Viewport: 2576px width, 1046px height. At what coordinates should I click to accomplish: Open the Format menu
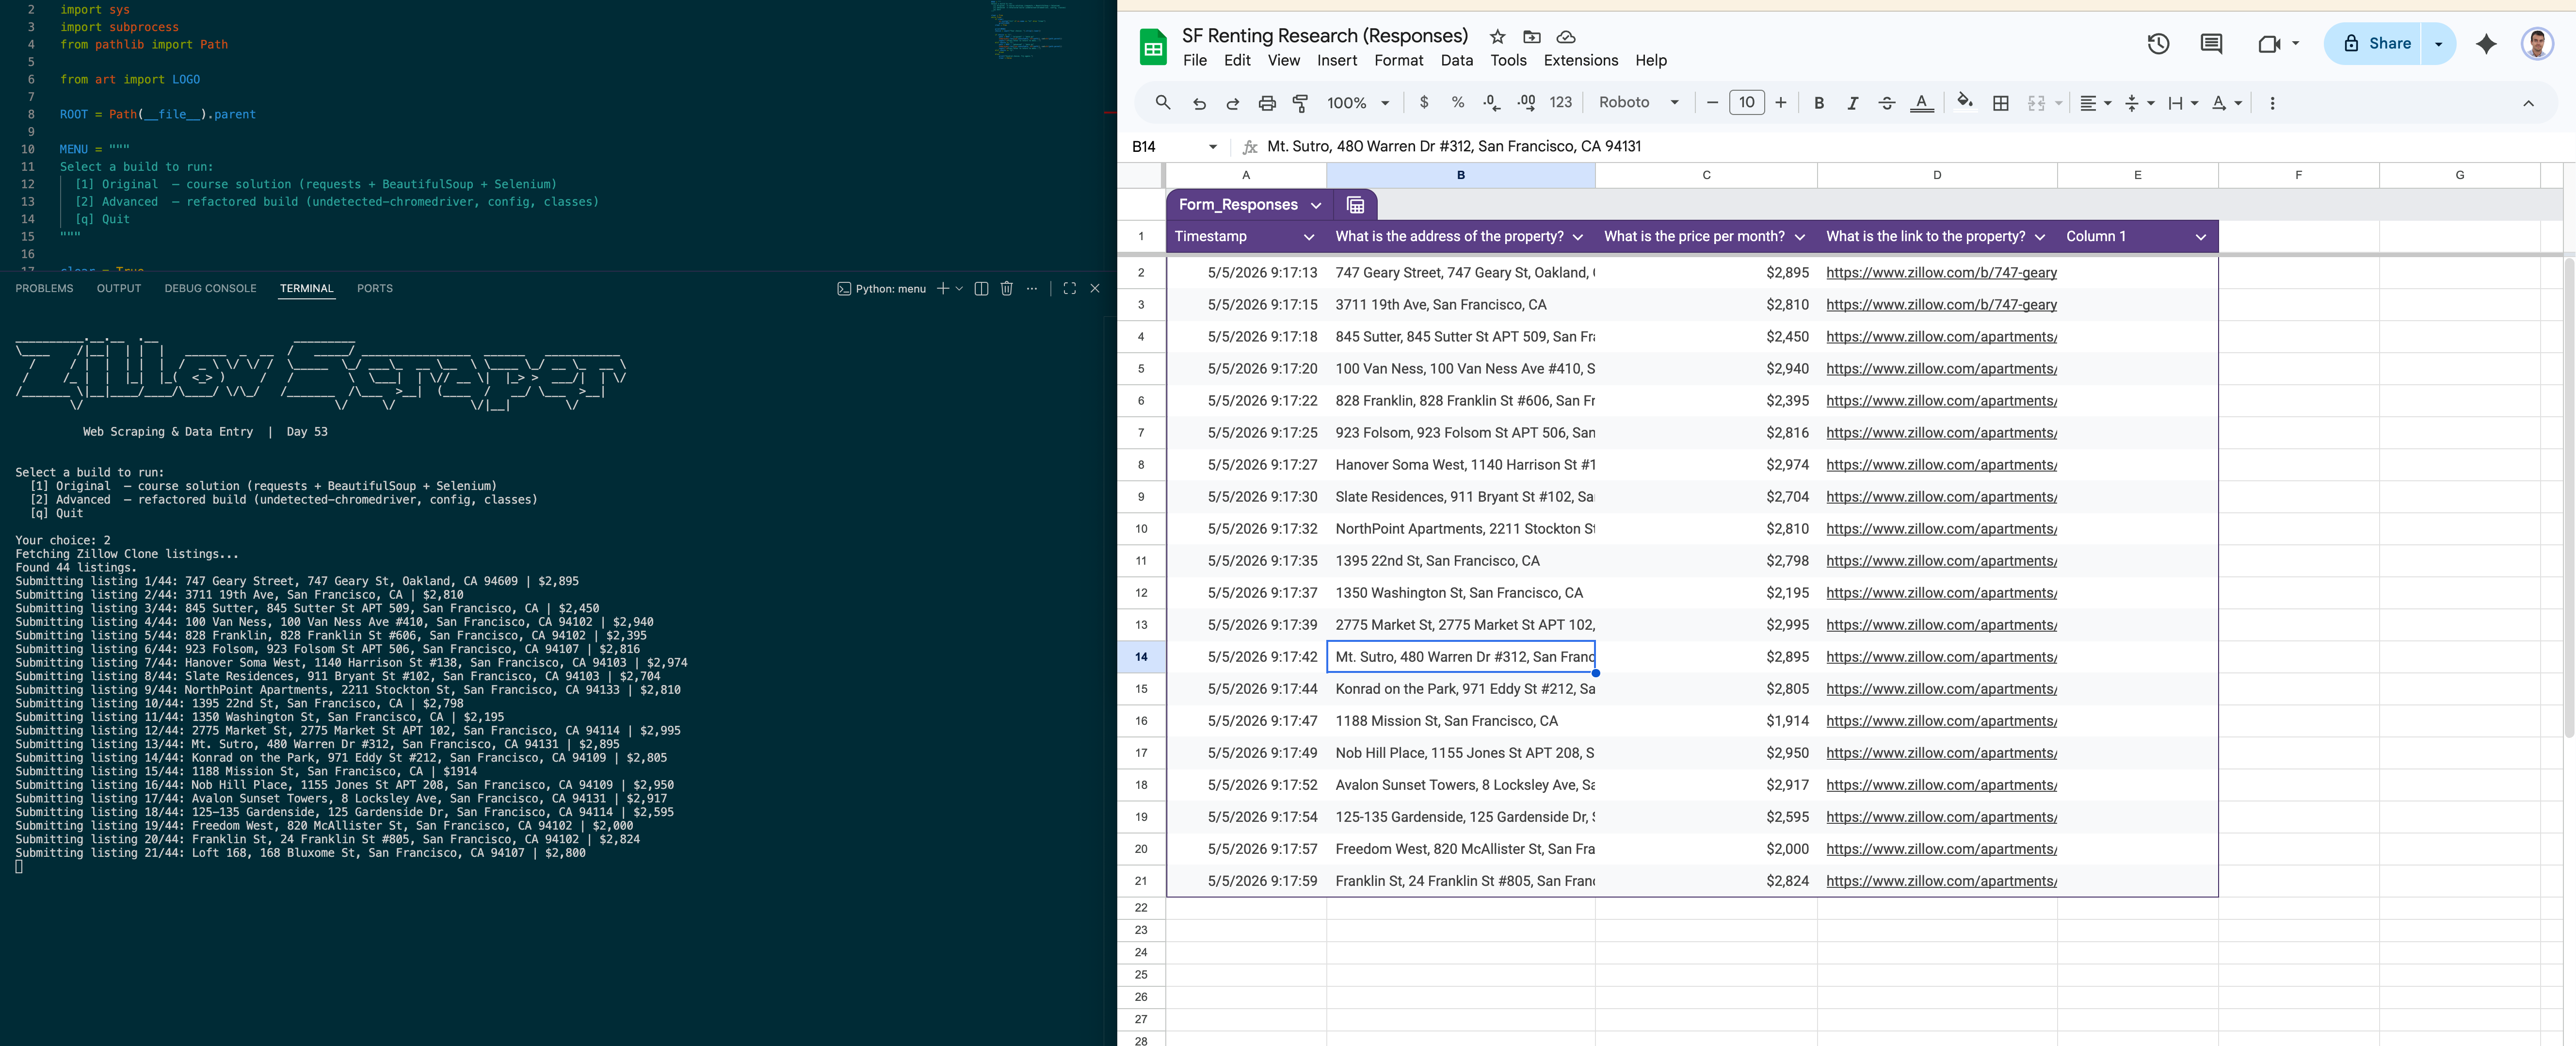point(1398,61)
